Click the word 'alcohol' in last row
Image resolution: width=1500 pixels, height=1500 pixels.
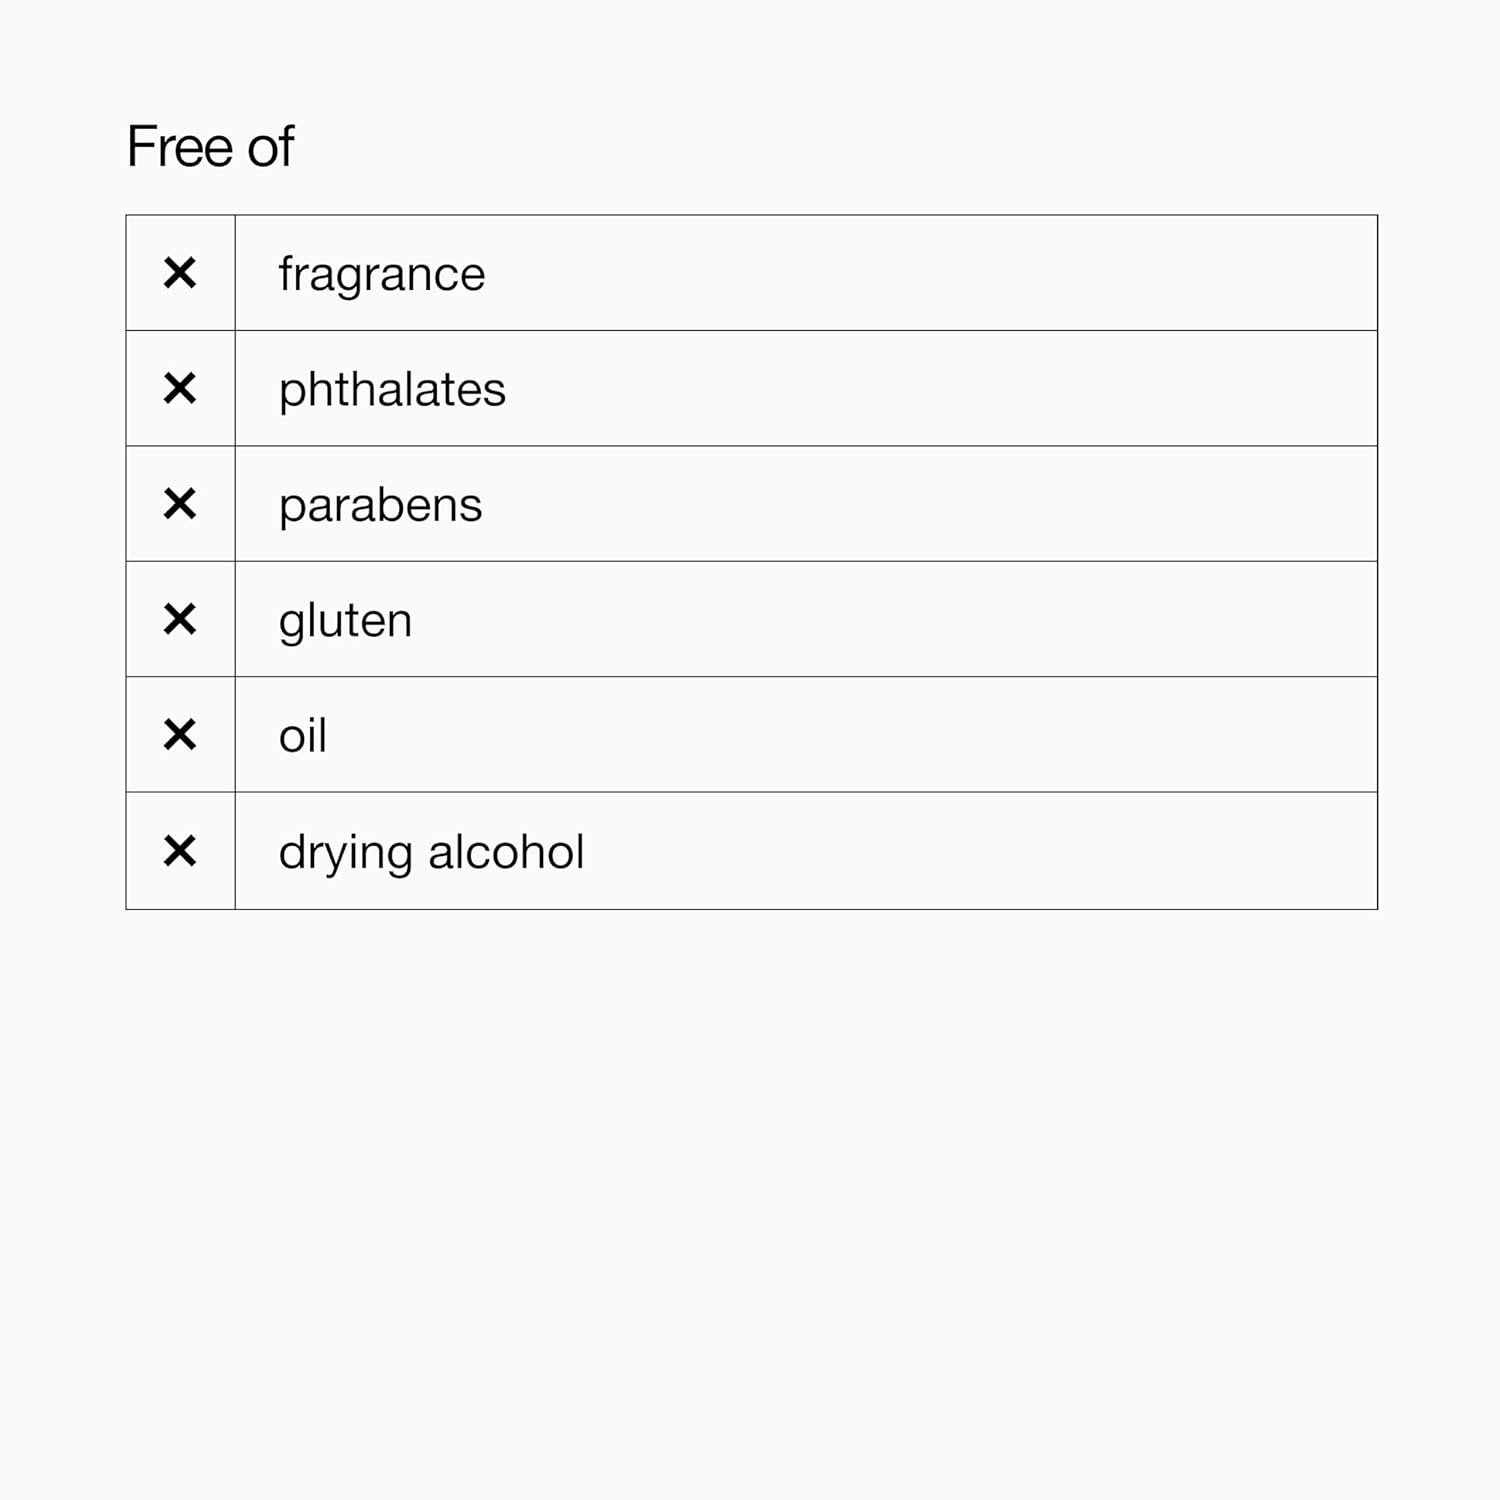506,852
